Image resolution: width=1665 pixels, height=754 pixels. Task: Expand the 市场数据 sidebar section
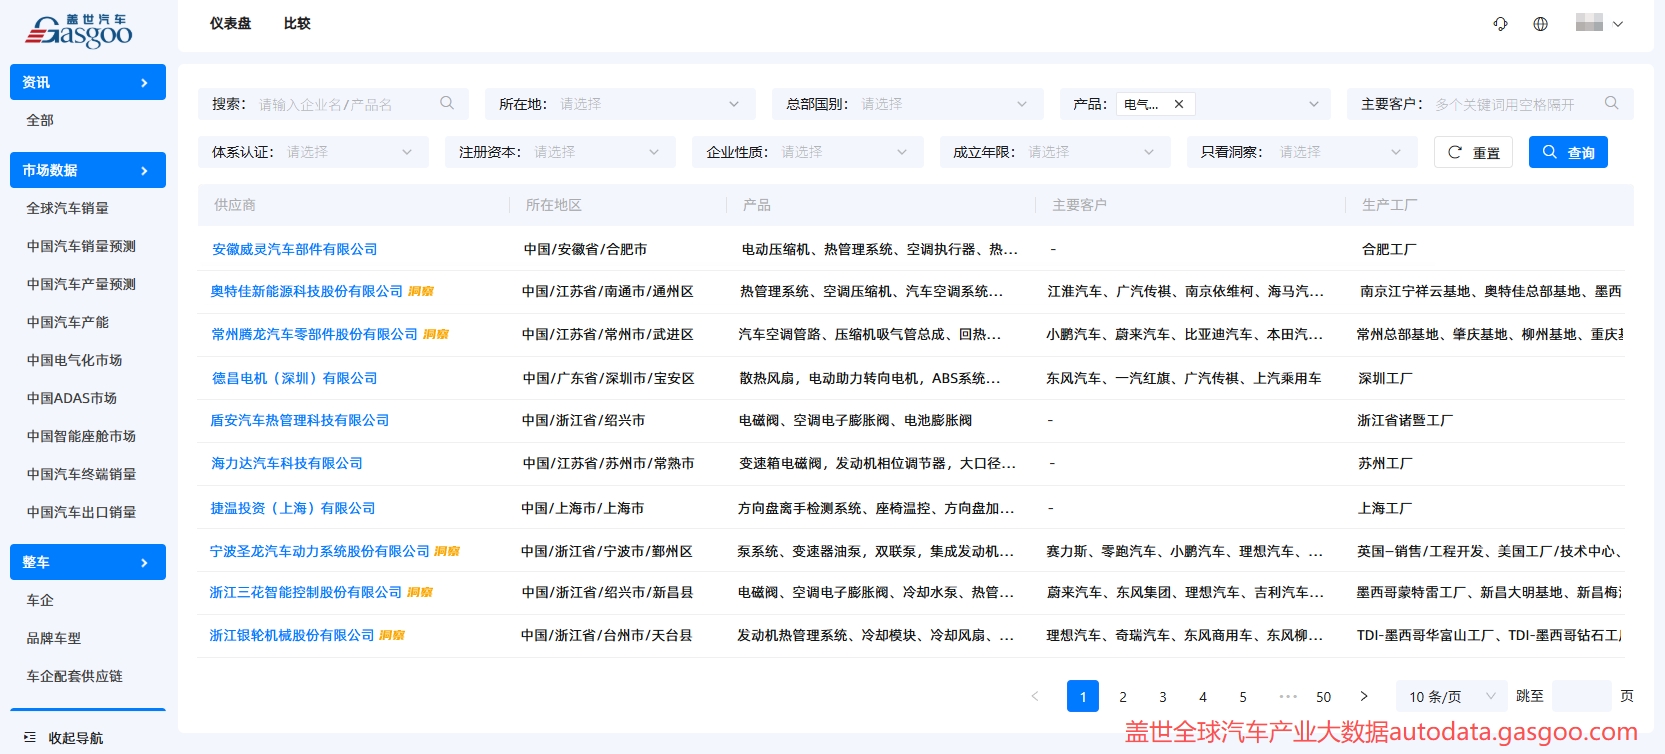pyautogui.click(x=88, y=170)
